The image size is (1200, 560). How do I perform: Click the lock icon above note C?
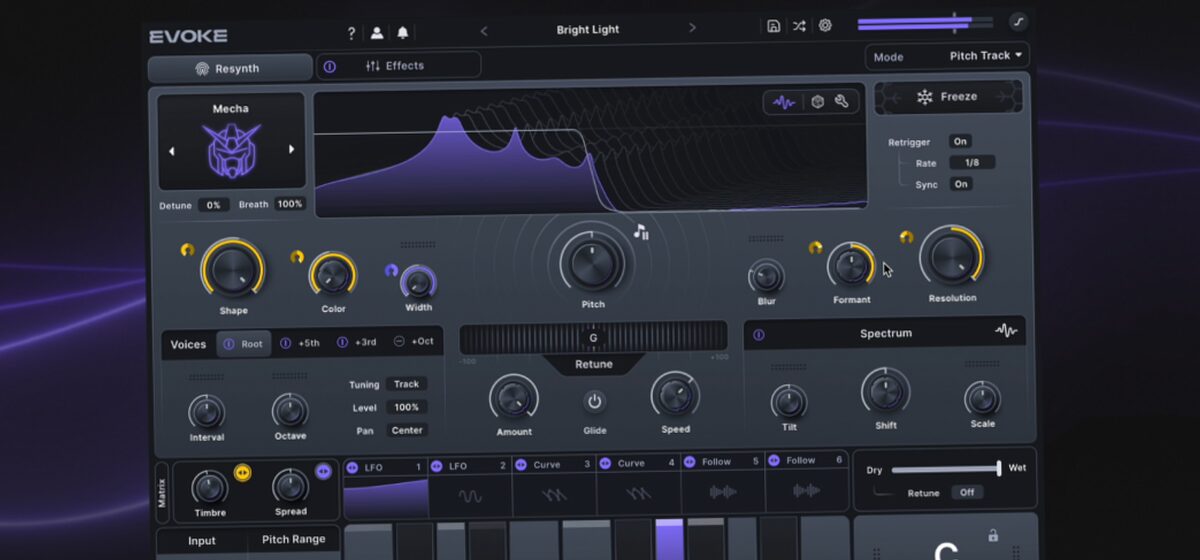click(x=993, y=535)
